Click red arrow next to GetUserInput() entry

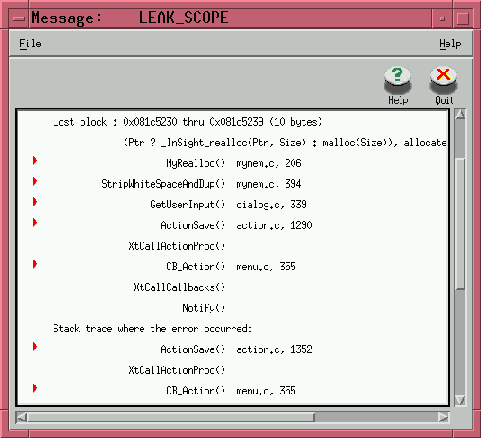click(35, 202)
